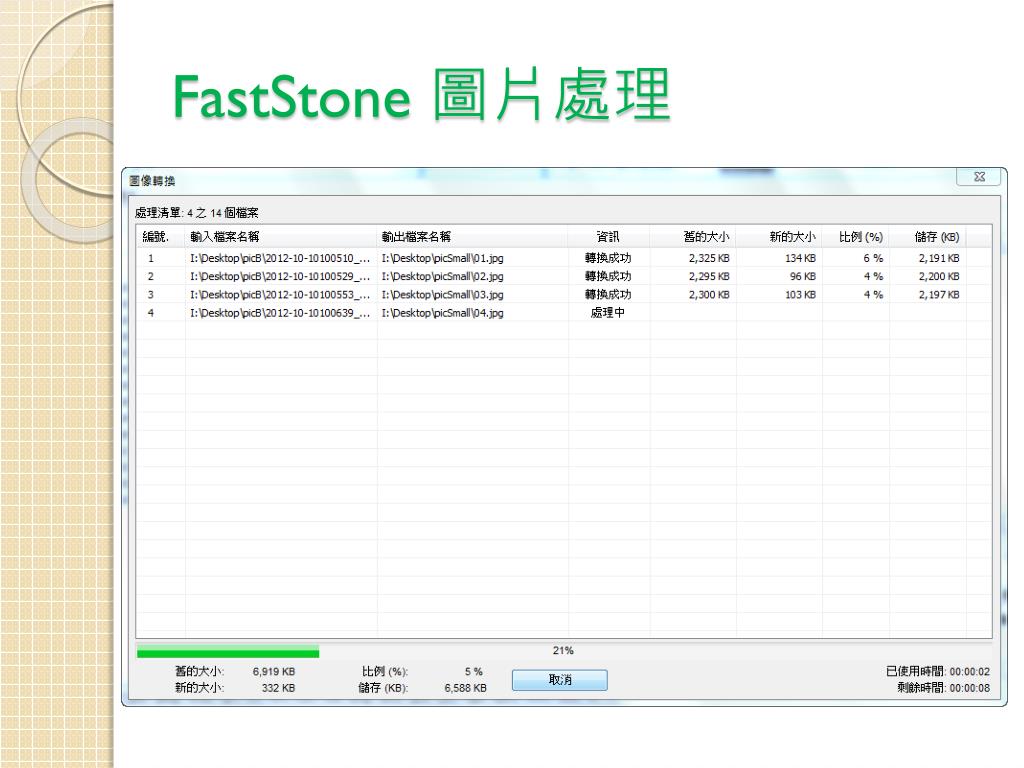Click the total 332 KB new size value

278,688
